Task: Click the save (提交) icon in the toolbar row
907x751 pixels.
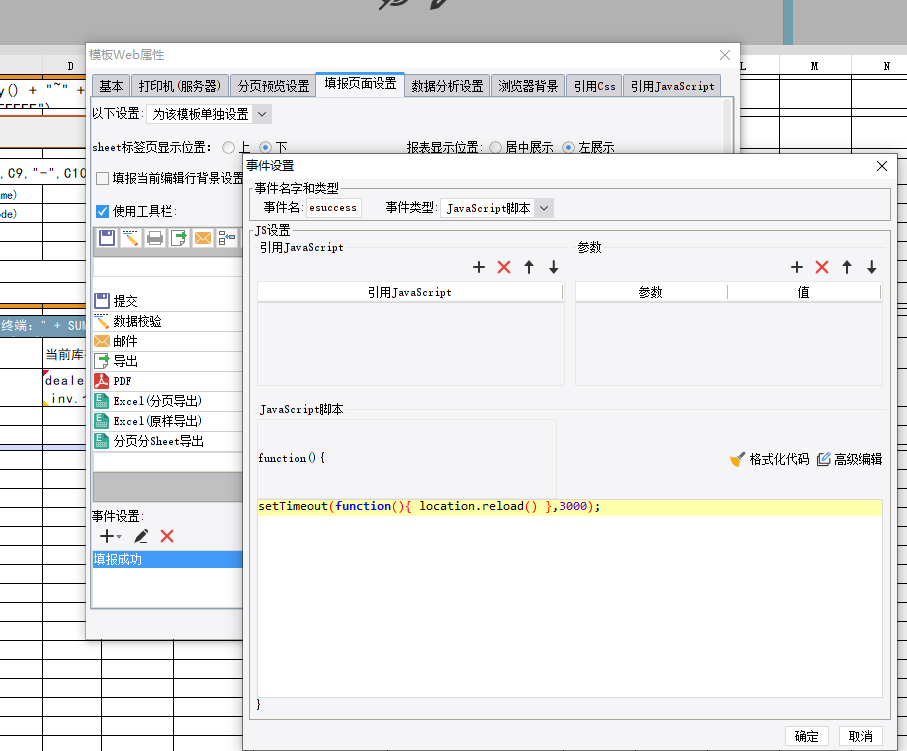Action: (x=107, y=238)
